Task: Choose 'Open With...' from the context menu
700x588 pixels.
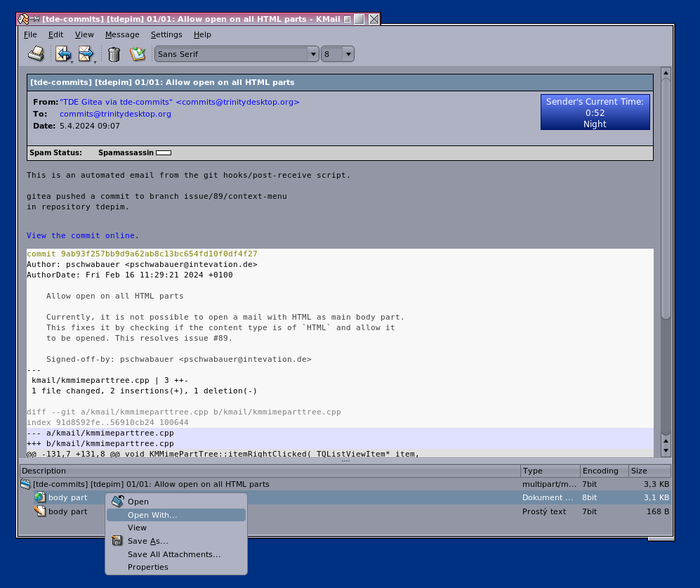Action: coord(152,515)
